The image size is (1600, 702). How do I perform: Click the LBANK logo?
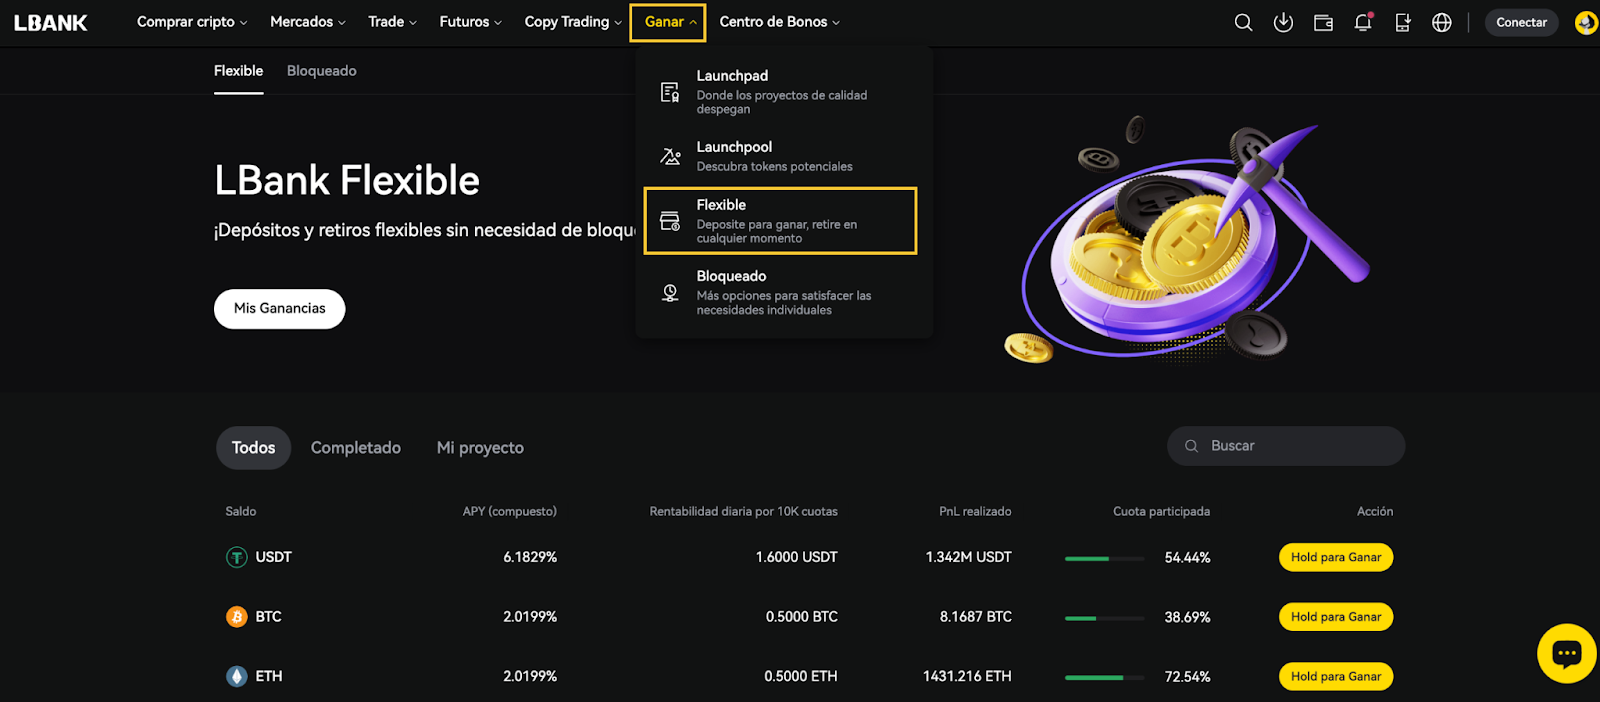51,22
